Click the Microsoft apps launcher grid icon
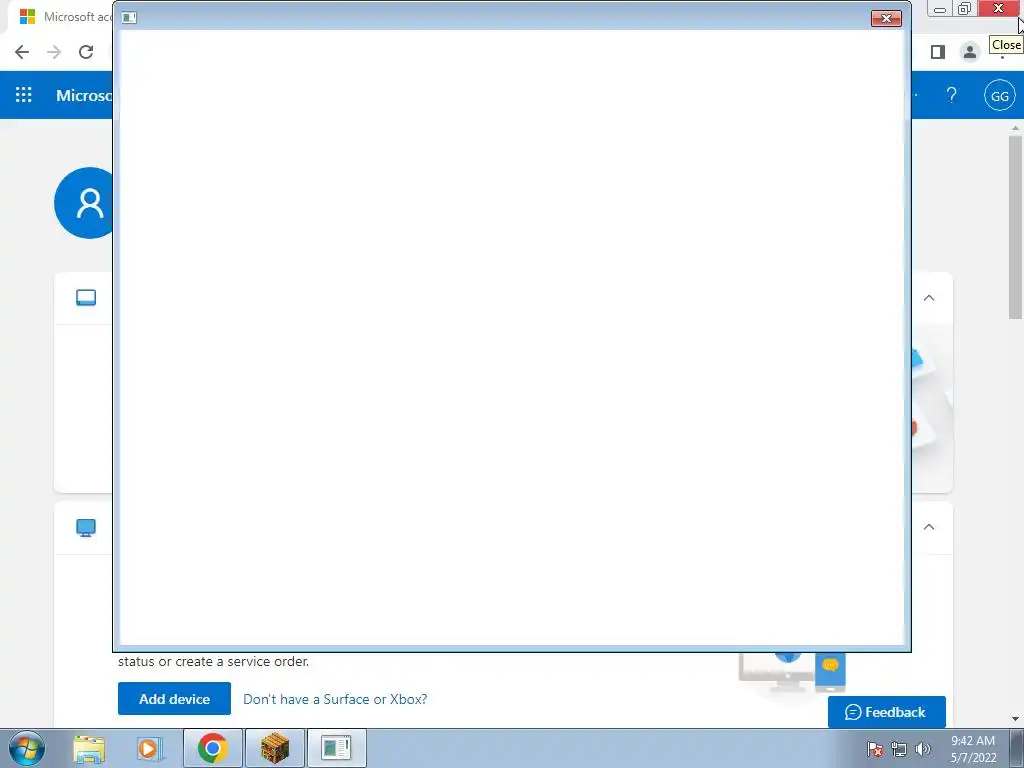Viewport: 1024px width, 768px height. point(24,95)
